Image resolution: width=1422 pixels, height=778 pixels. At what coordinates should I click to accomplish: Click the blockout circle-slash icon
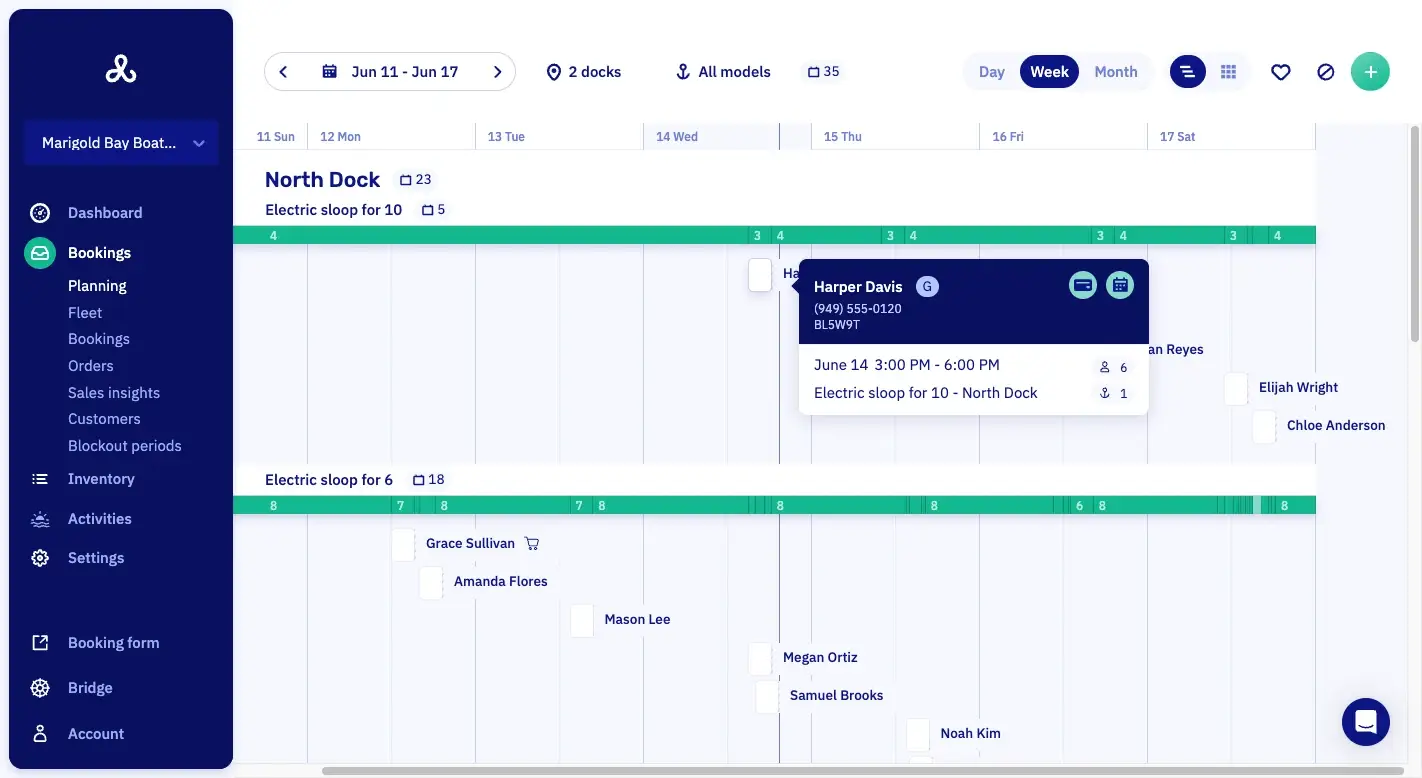(x=1326, y=72)
